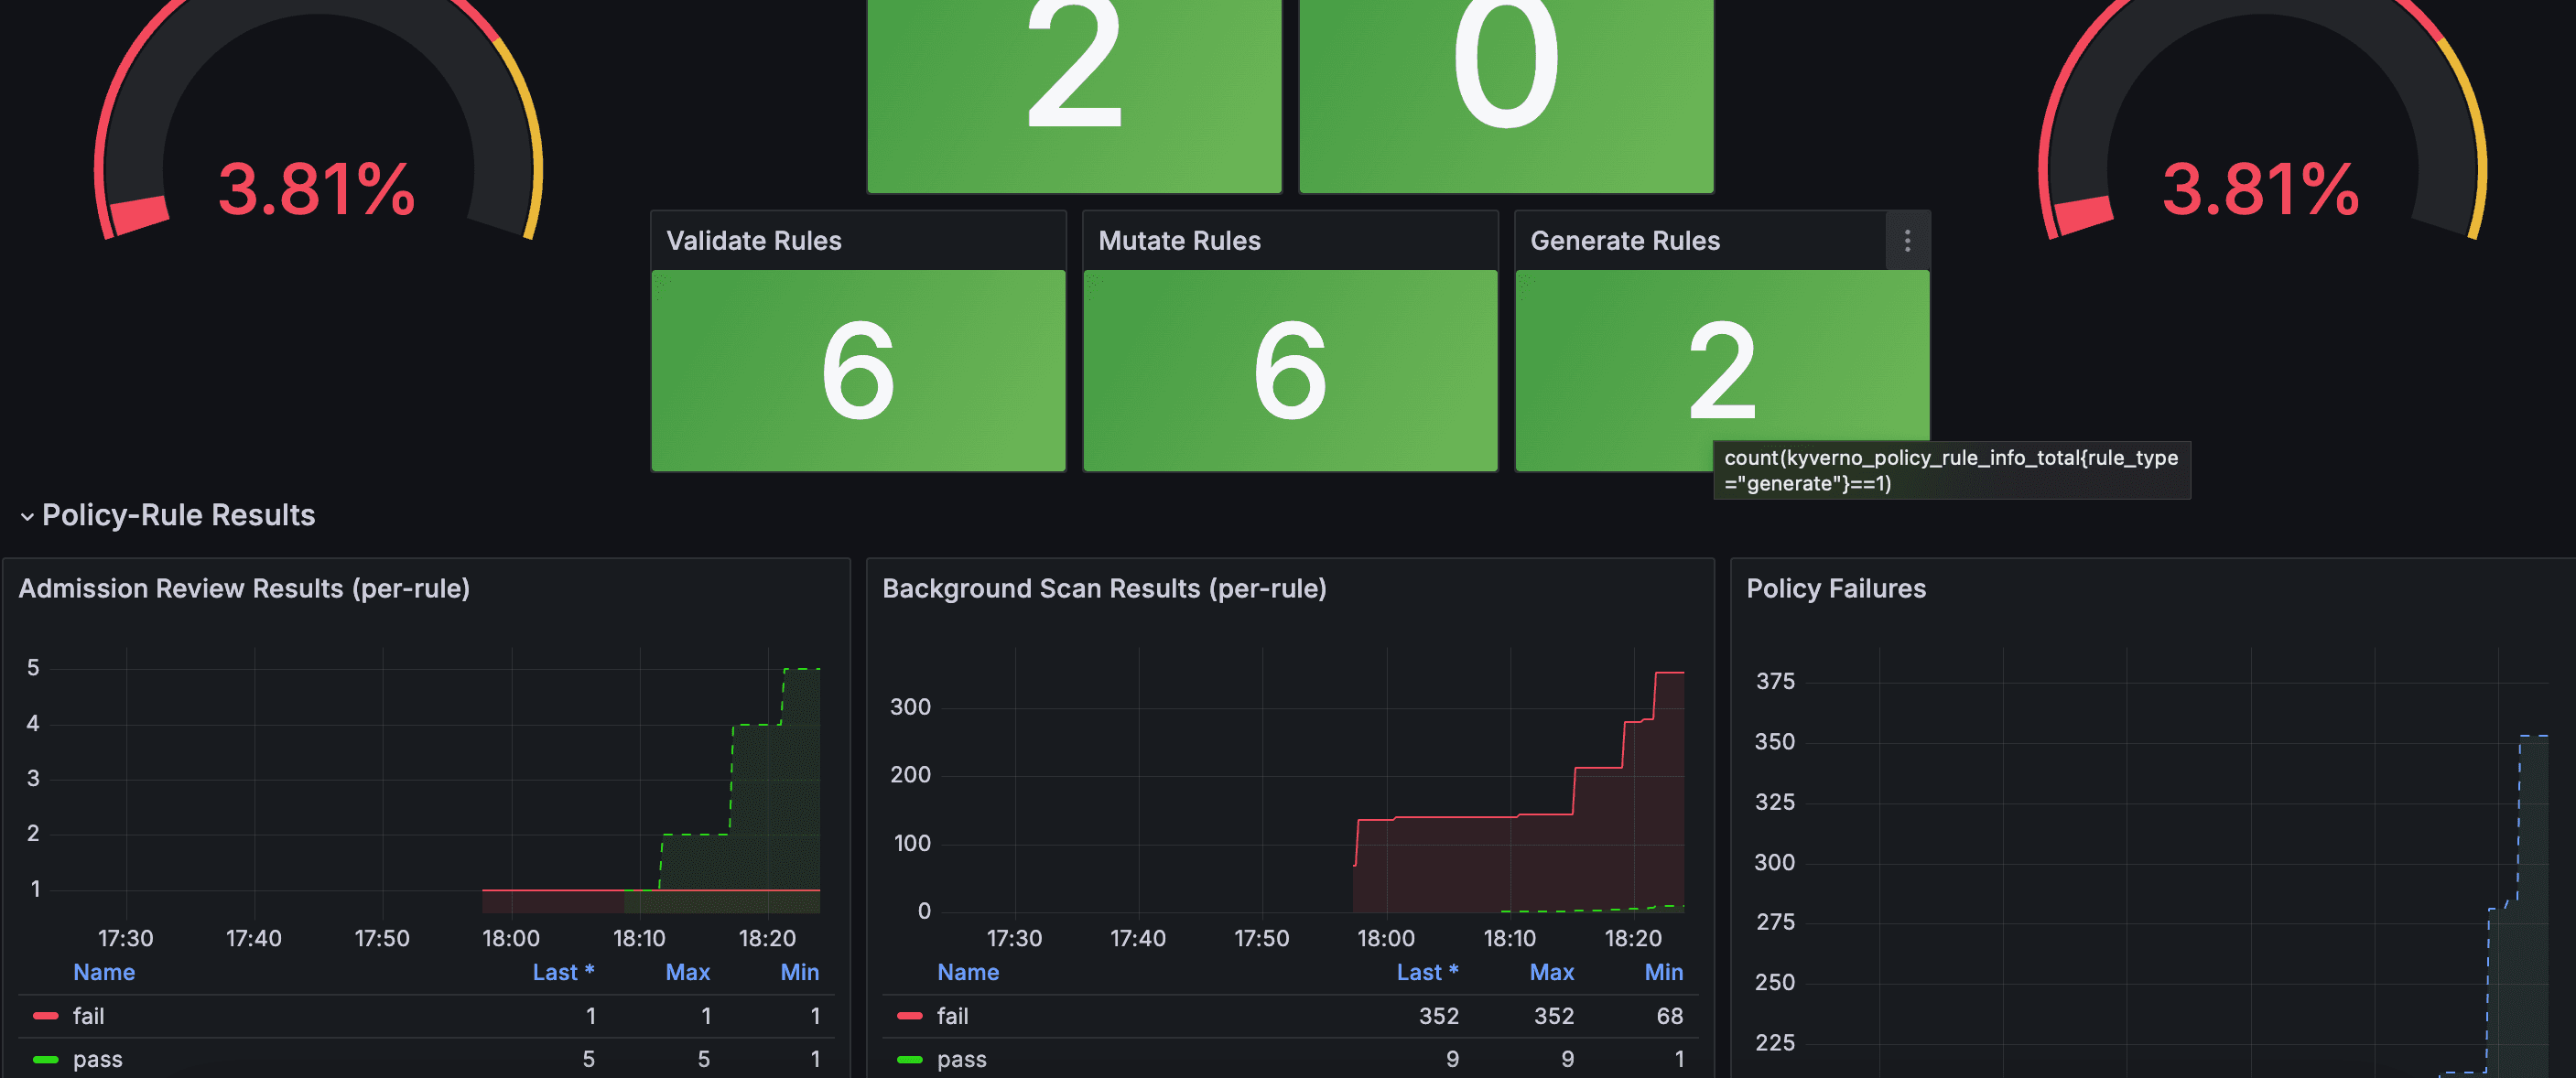Open the Generate Rules panel menu dots
This screenshot has width=2576, height=1078.
(1907, 240)
